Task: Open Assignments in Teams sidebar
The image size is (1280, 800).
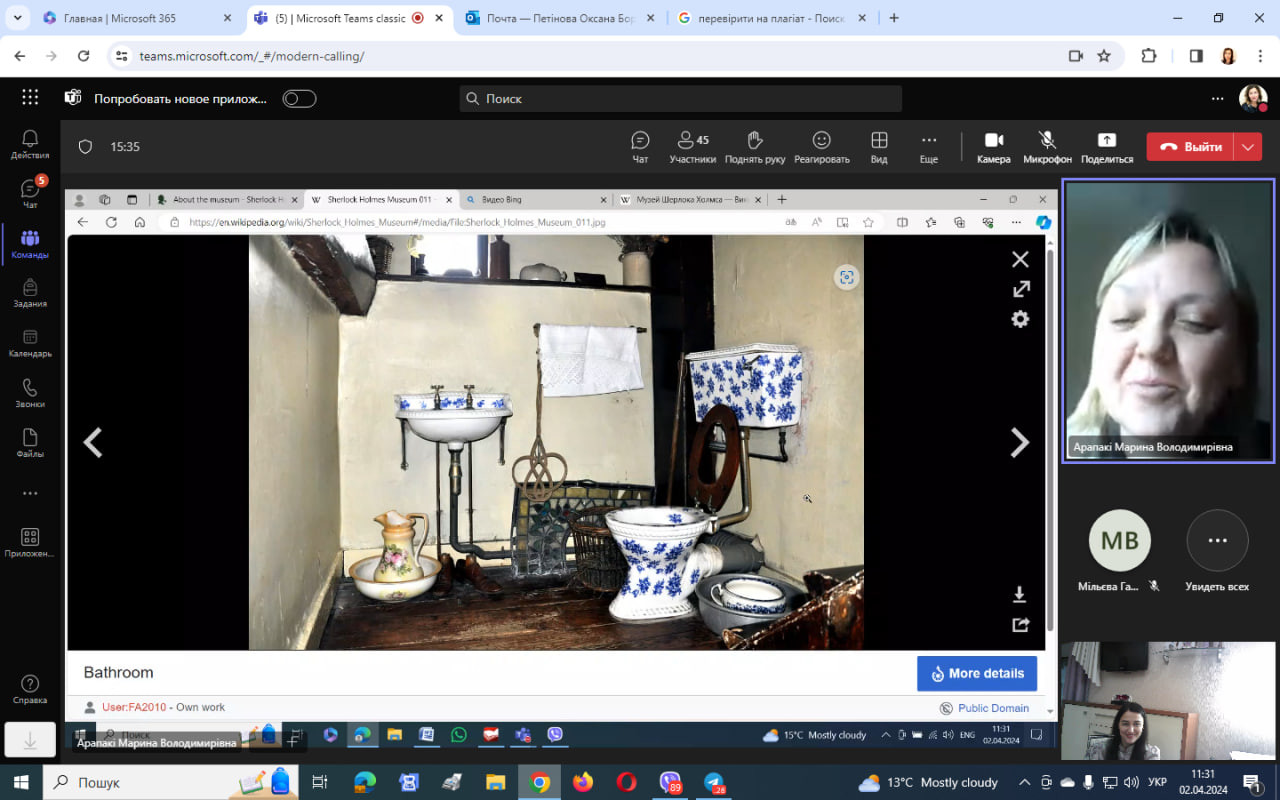Action: (30, 293)
